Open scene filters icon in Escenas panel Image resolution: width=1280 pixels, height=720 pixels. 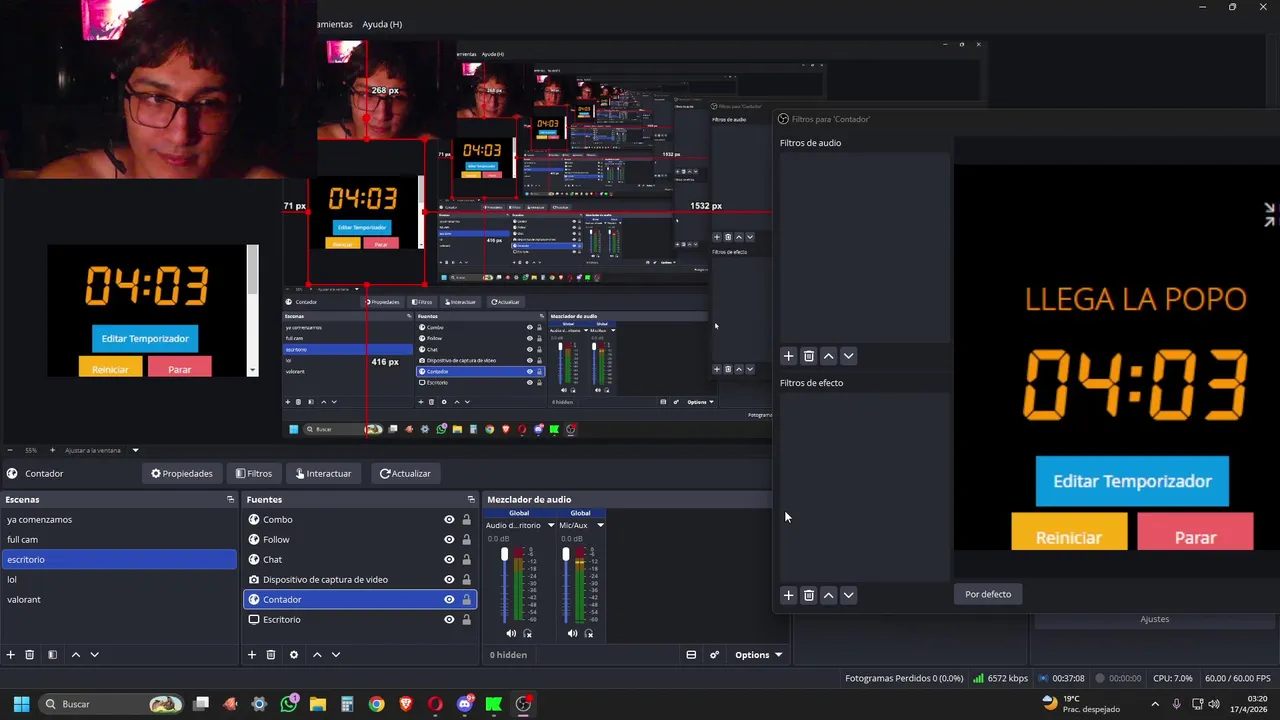click(x=52, y=655)
